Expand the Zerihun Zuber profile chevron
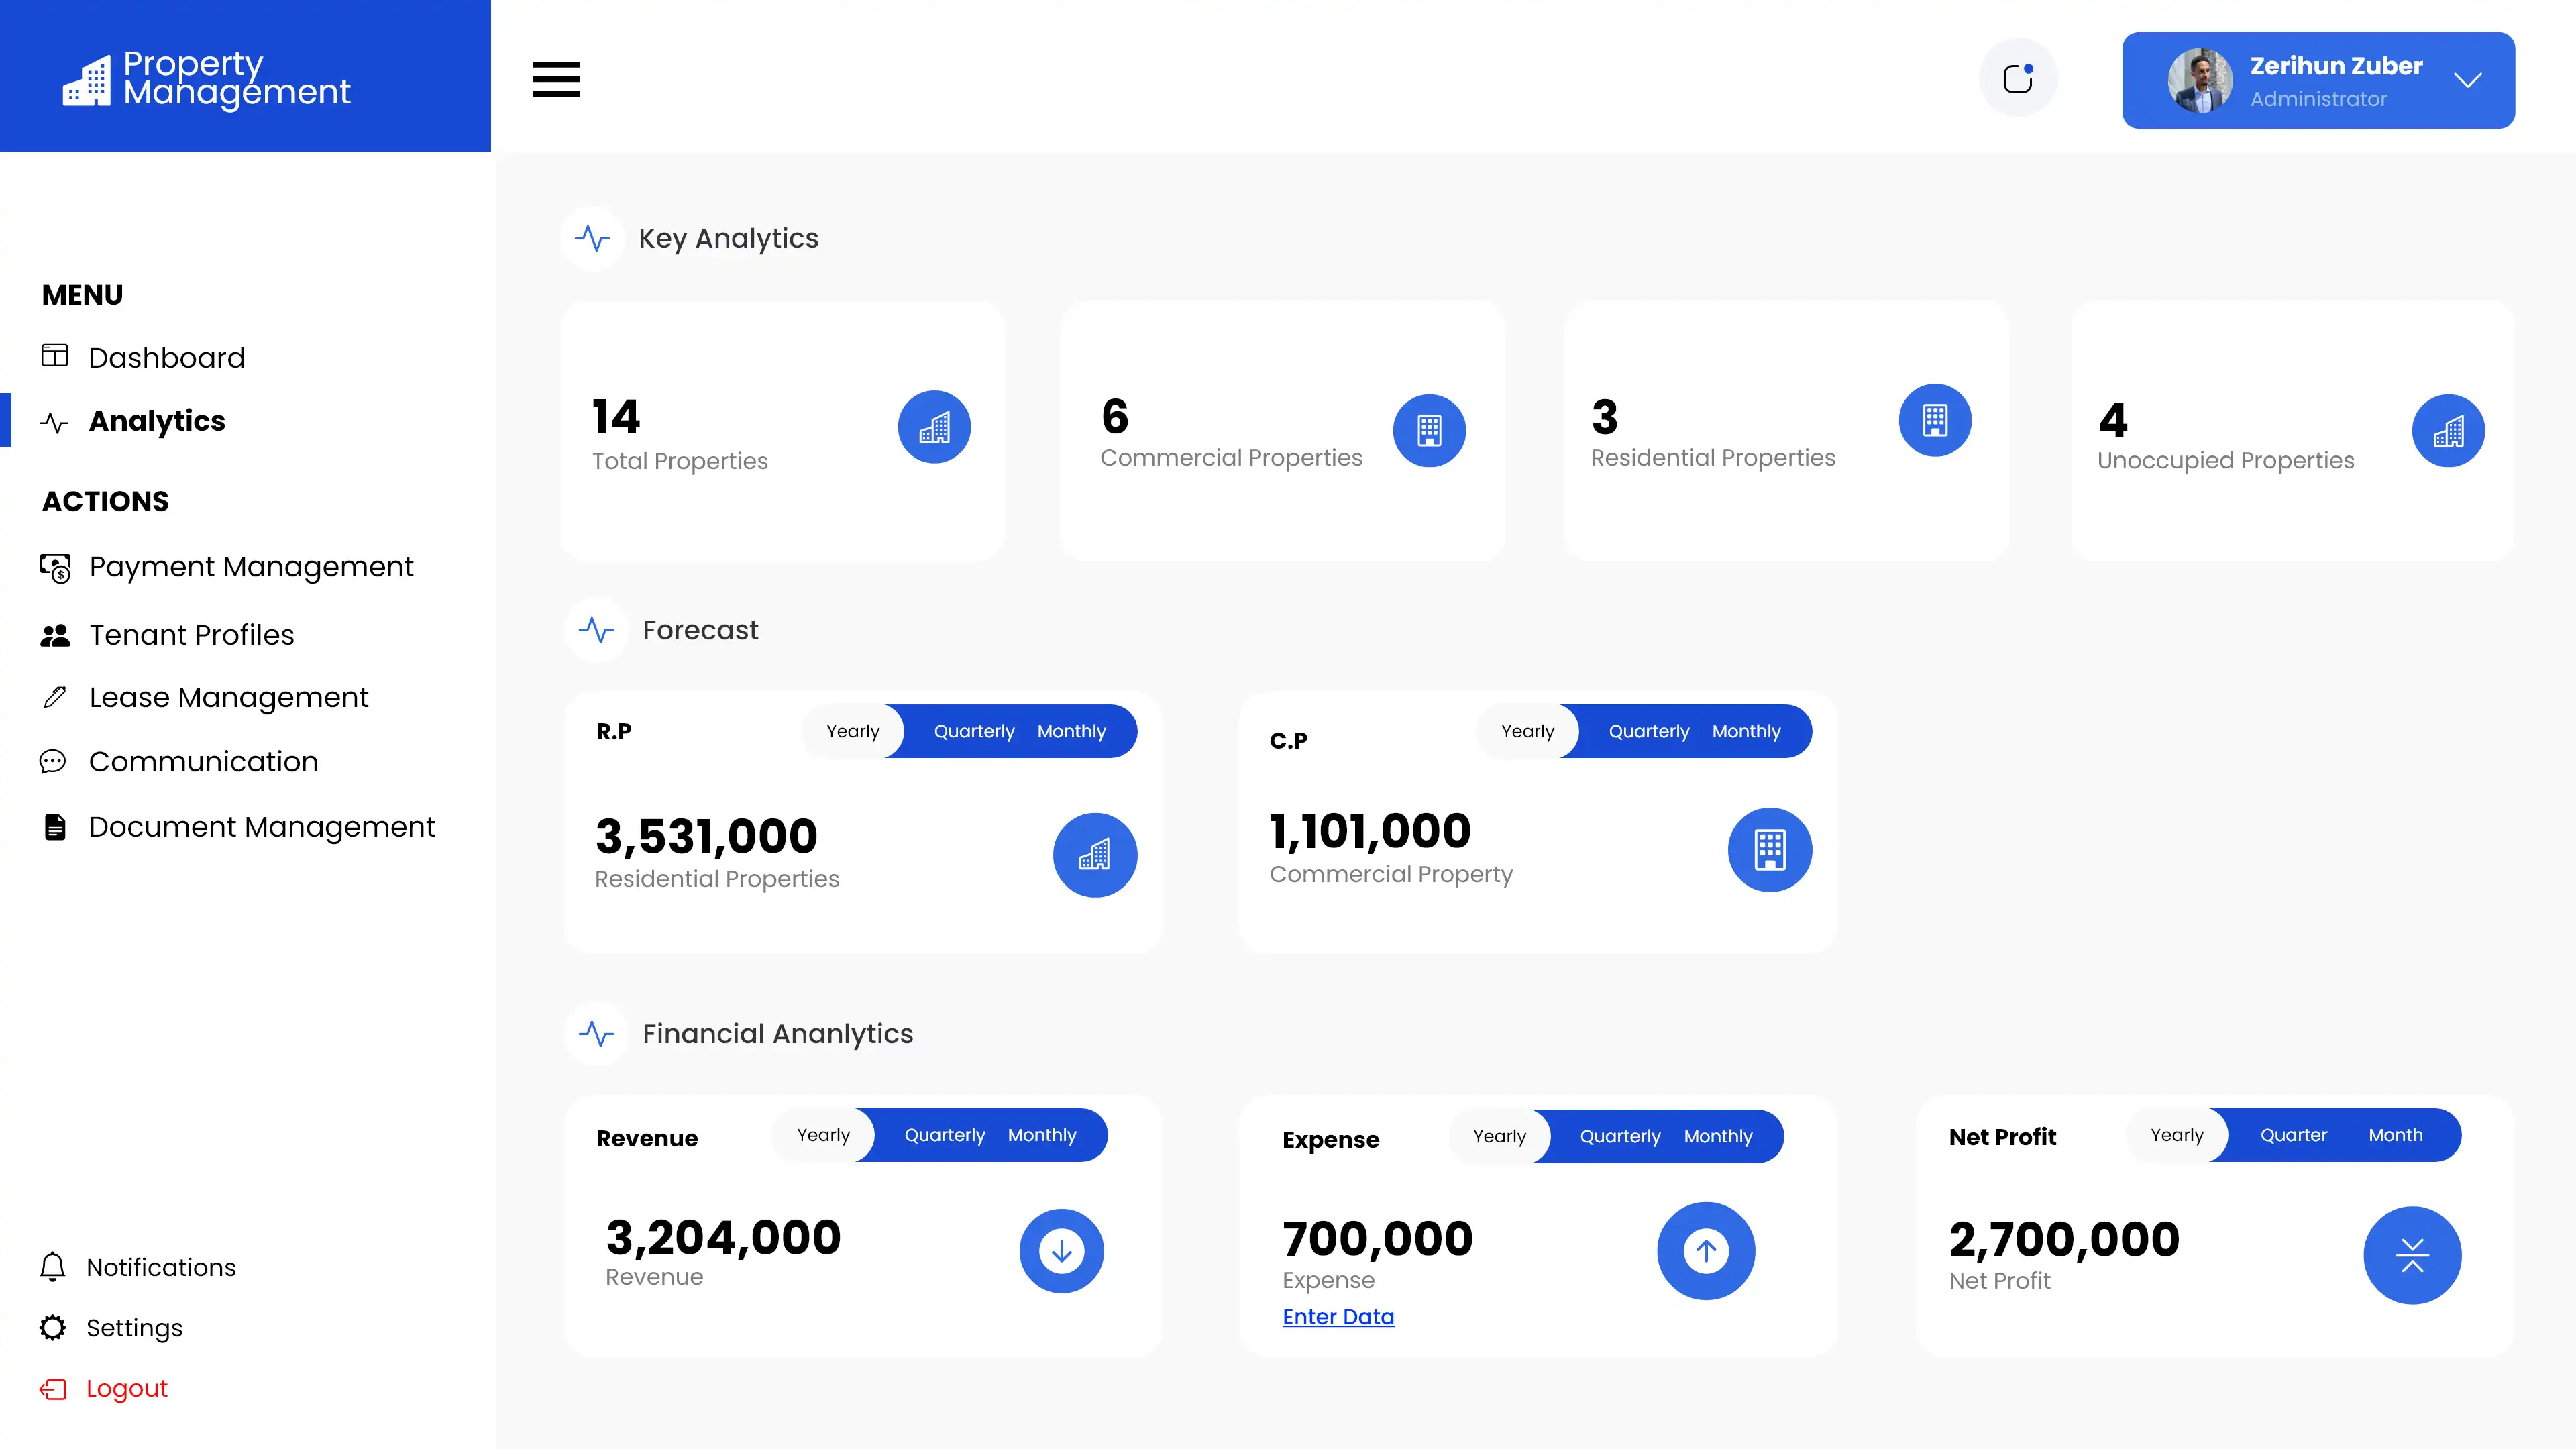The width and height of the screenshot is (2576, 1449). (2467, 80)
